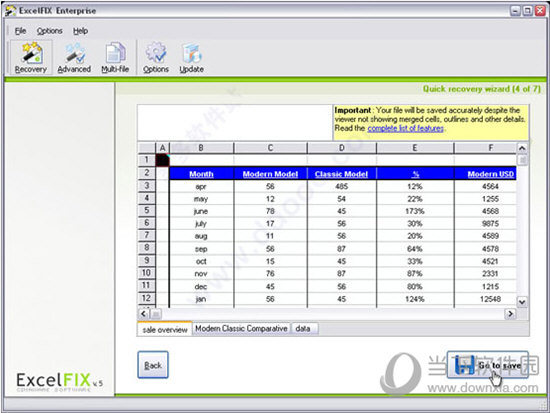Image resolution: width=550 pixels, height=413 pixels.
Task: Click the cell containing '12548'
Action: coord(485,299)
